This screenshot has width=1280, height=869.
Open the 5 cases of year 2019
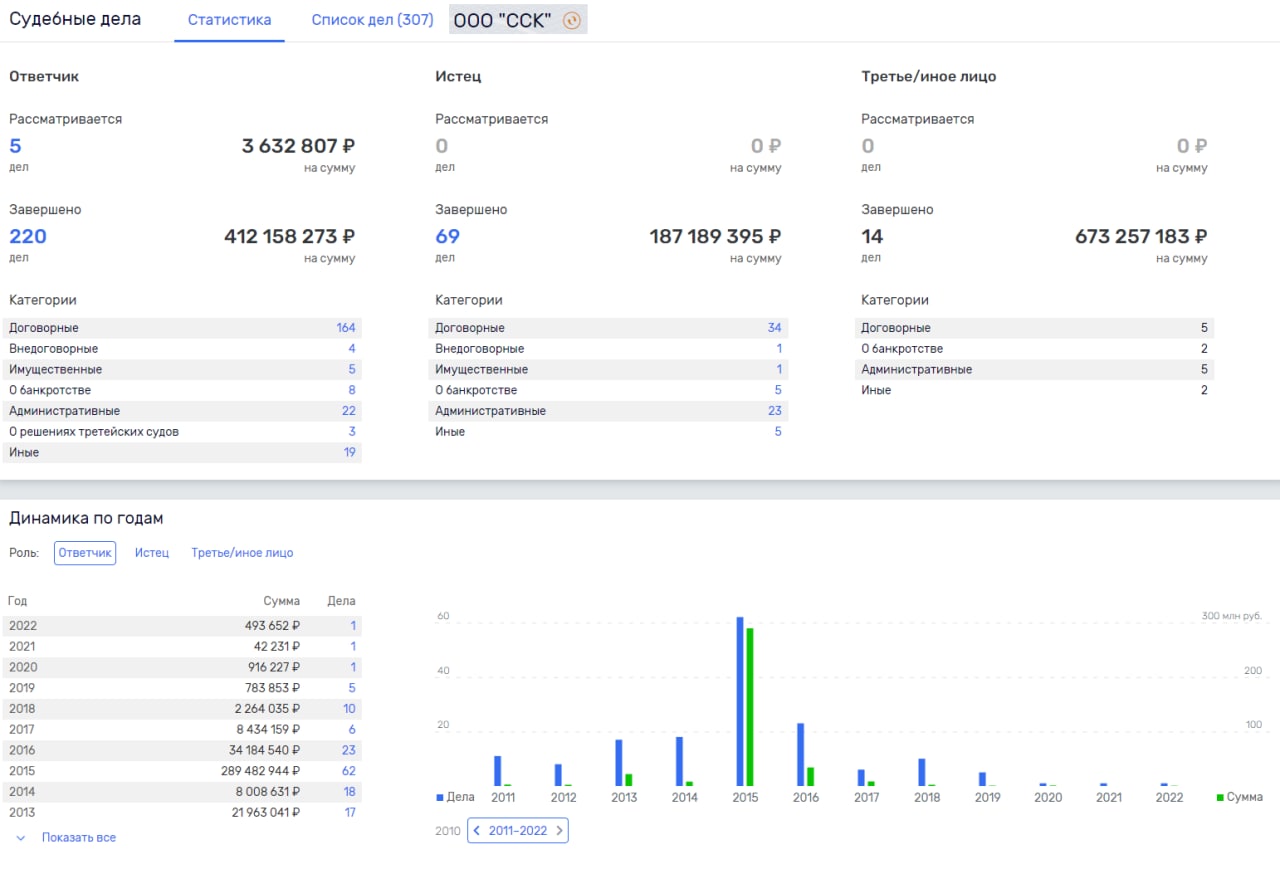point(352,688)
